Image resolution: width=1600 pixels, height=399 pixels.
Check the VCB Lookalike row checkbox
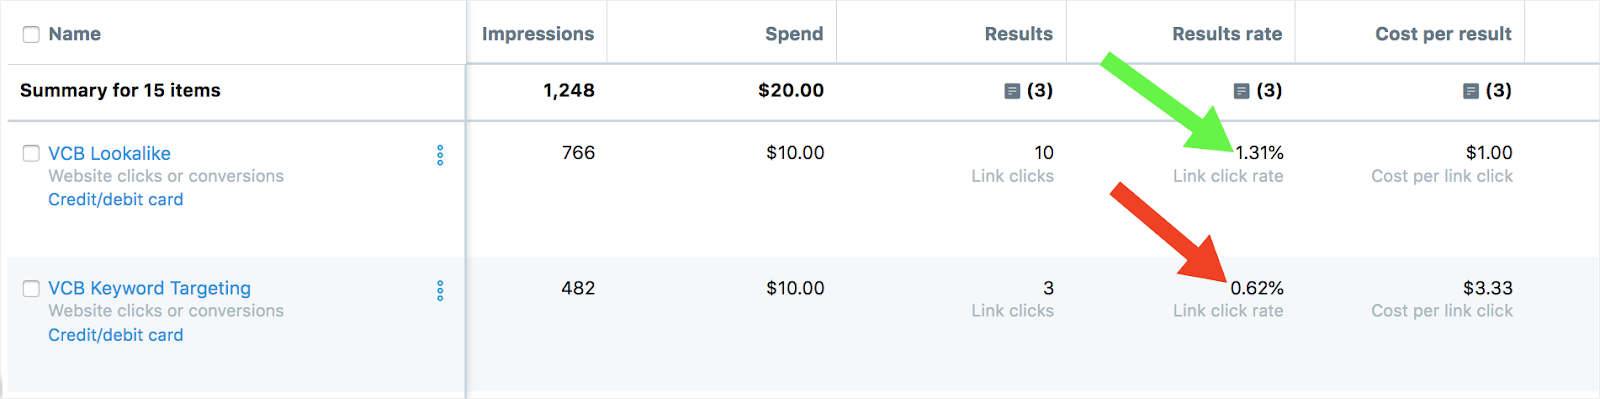tap(31, 153)
